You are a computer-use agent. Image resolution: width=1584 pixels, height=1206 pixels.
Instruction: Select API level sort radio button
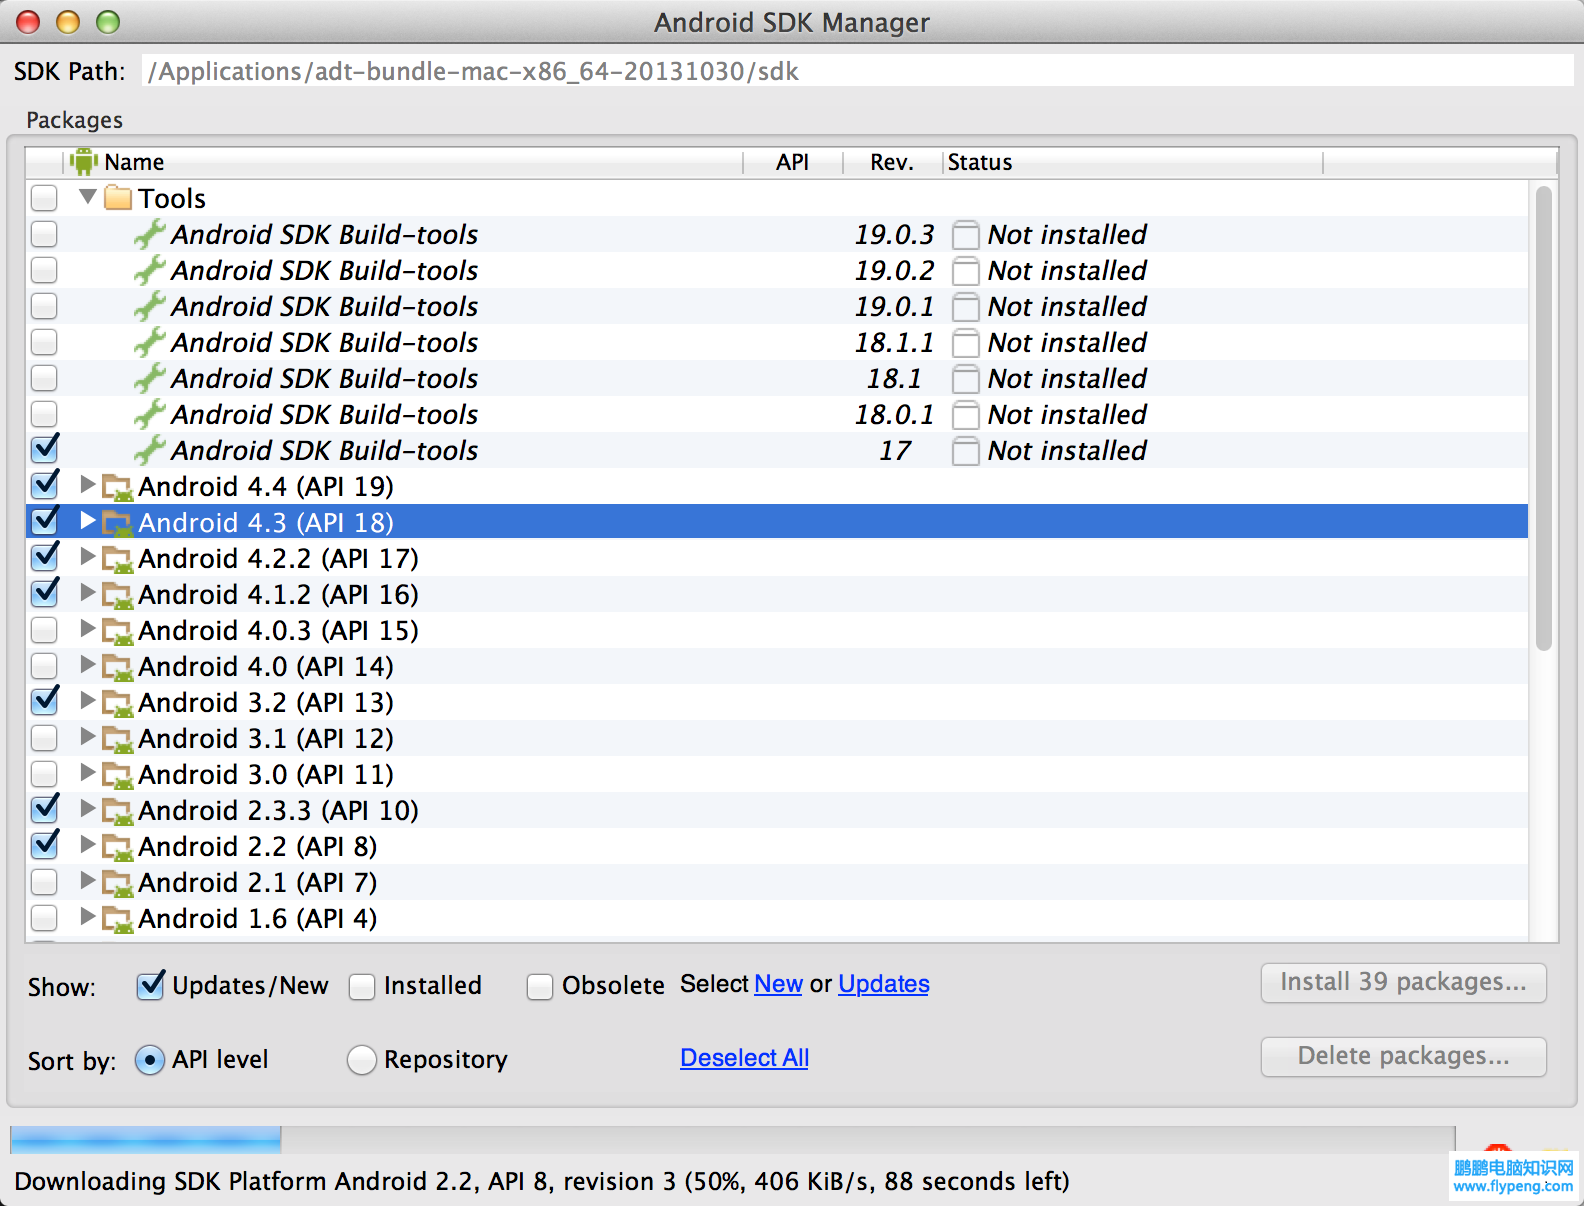pyautogui.click(x=149, y=1060)
